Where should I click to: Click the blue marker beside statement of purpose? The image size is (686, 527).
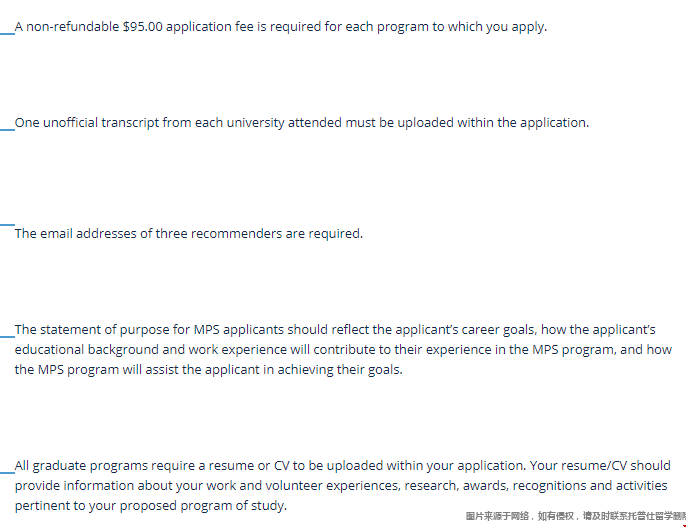click(x=7, y=335)
